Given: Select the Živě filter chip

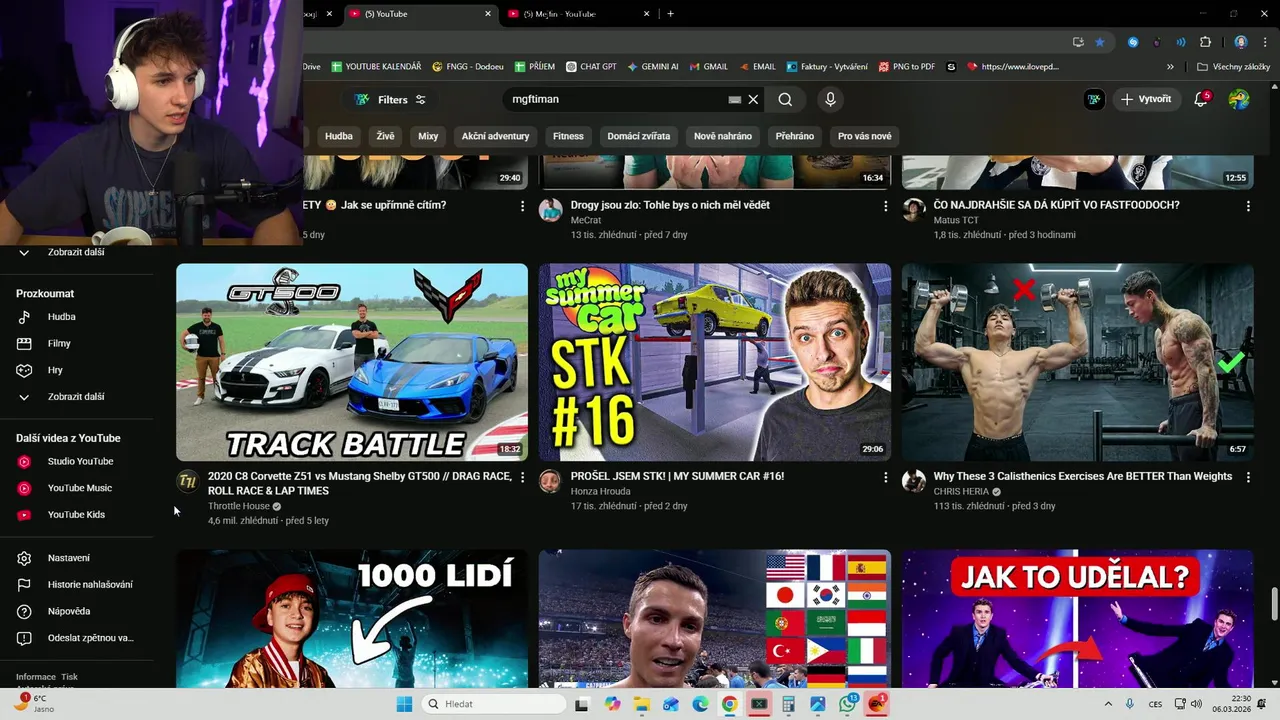Looking at the screenshot, I should coord(386,136).
